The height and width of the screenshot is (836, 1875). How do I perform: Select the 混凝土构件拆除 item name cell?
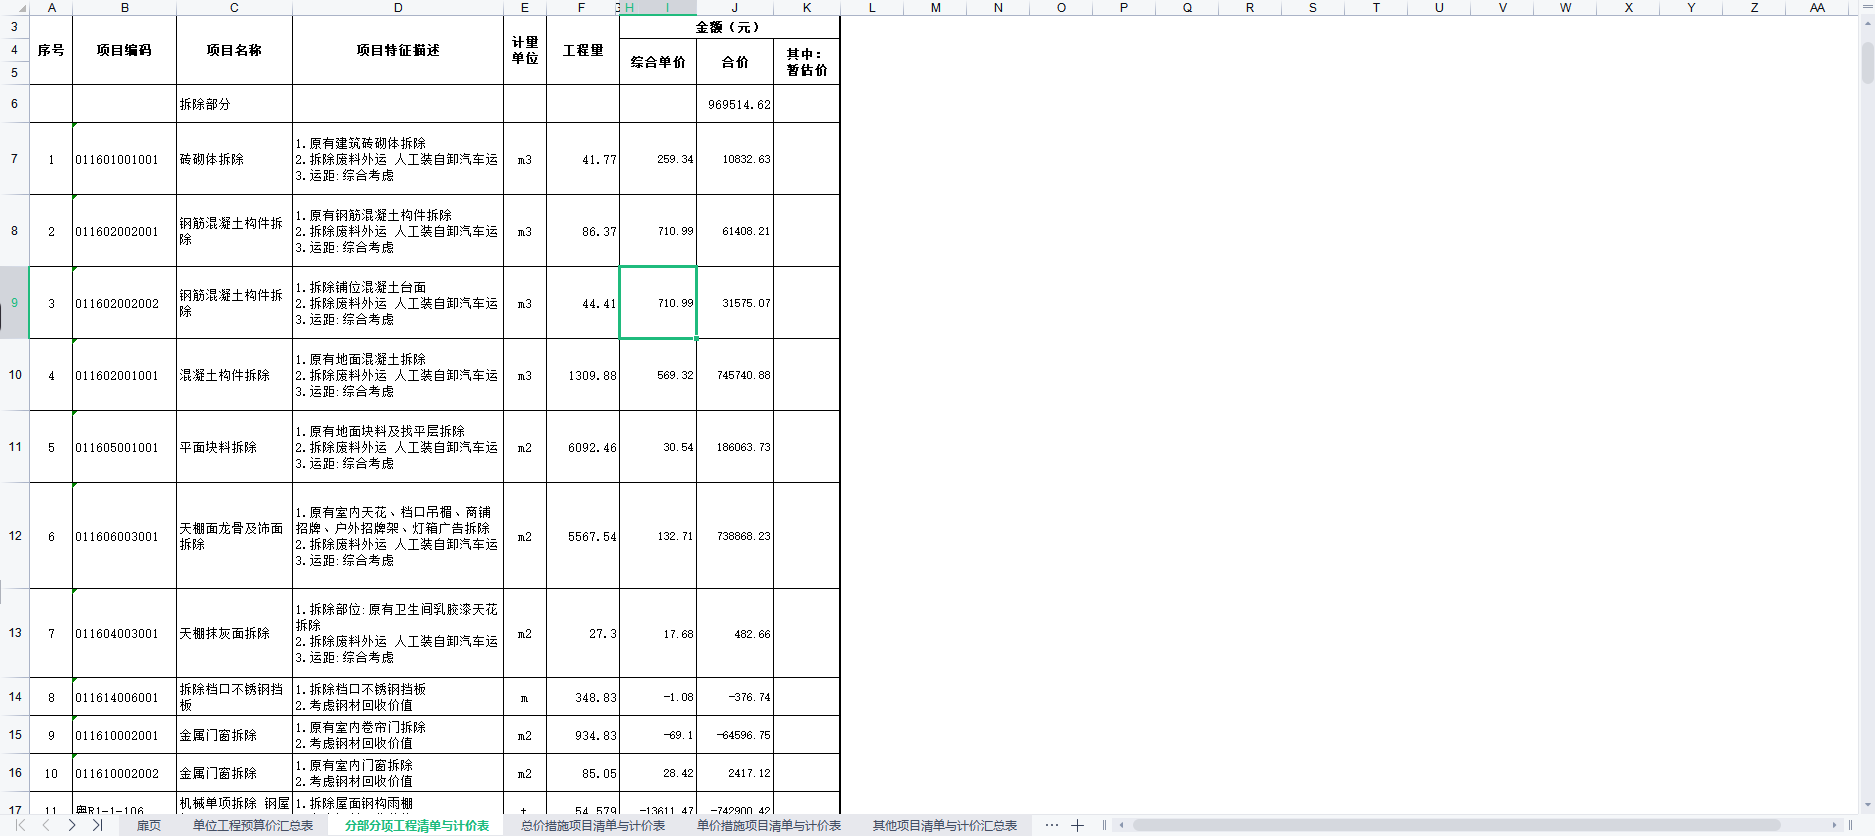(x=234, y=375)
